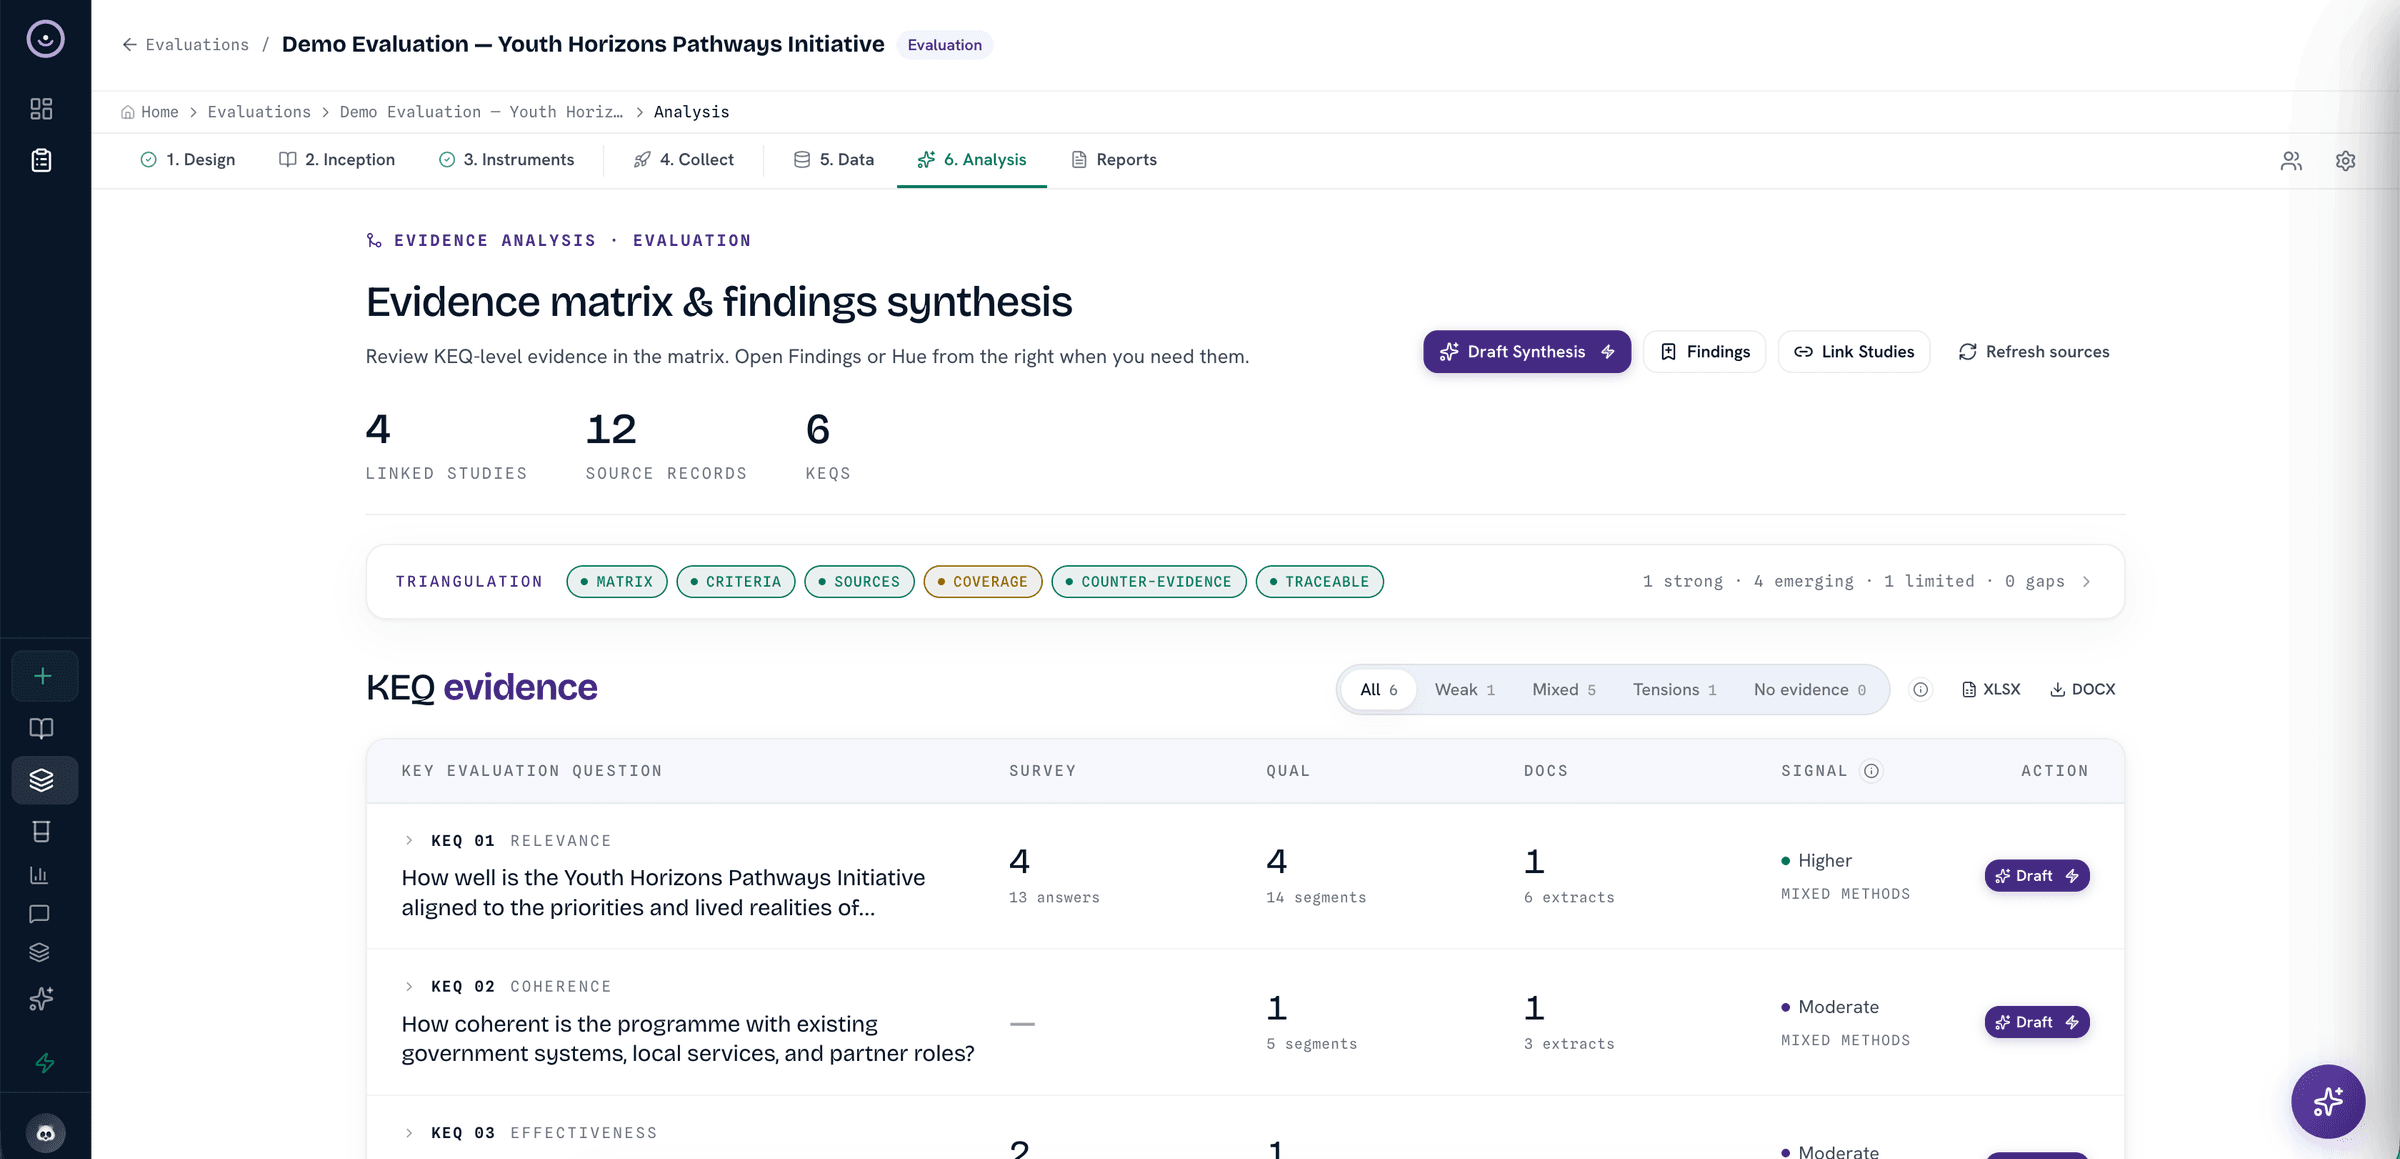Open the Findings panel

[1705, 352]
